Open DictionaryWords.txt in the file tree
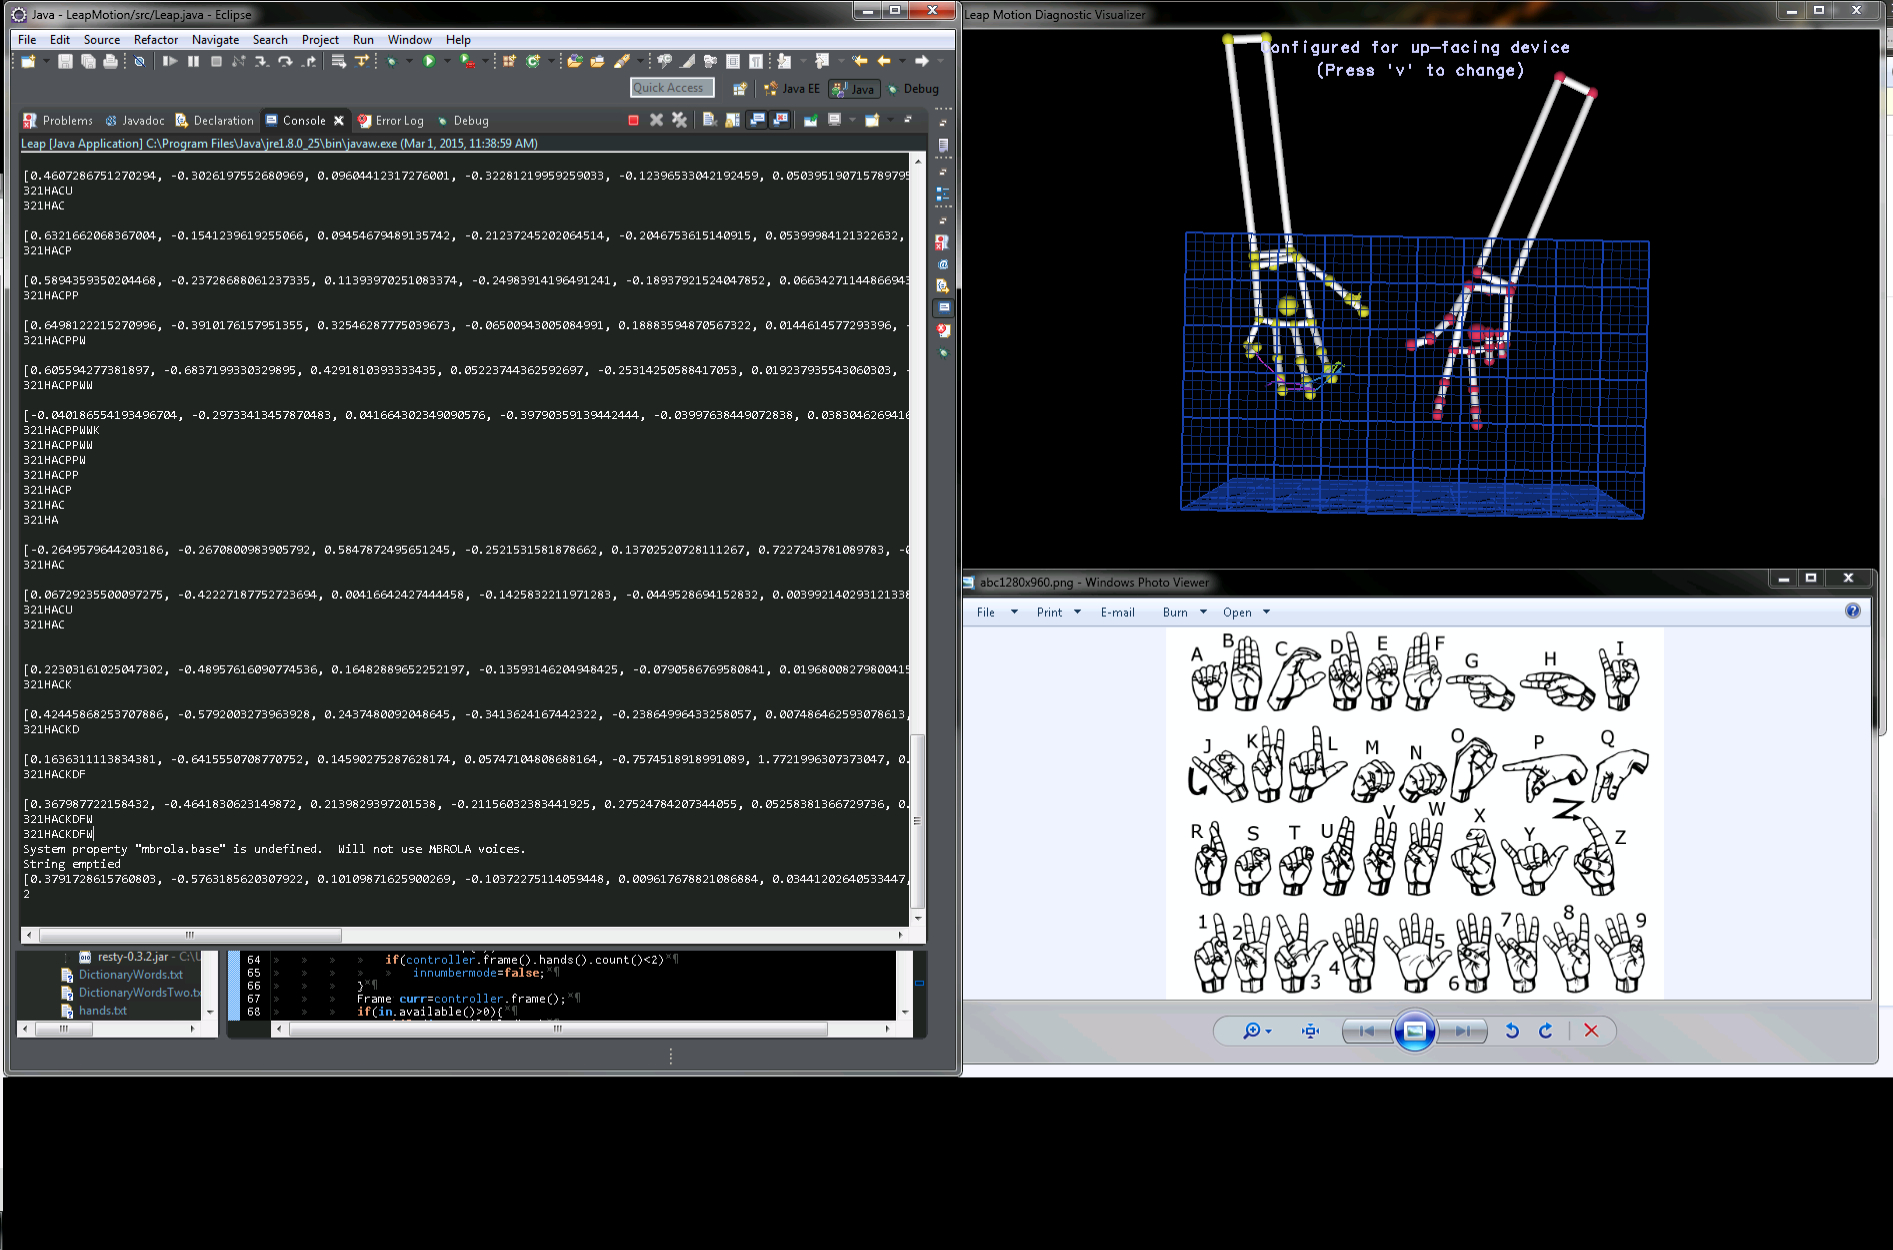 click(130, 975)
